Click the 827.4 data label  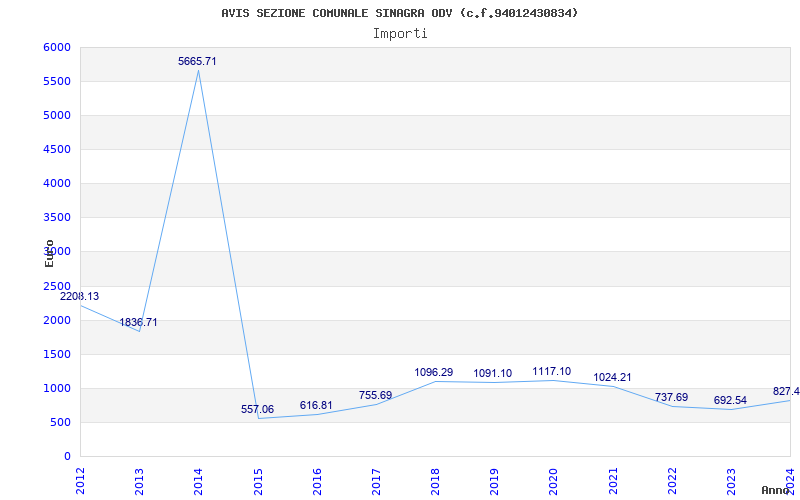pyautogui.click(x=786, y=391)
